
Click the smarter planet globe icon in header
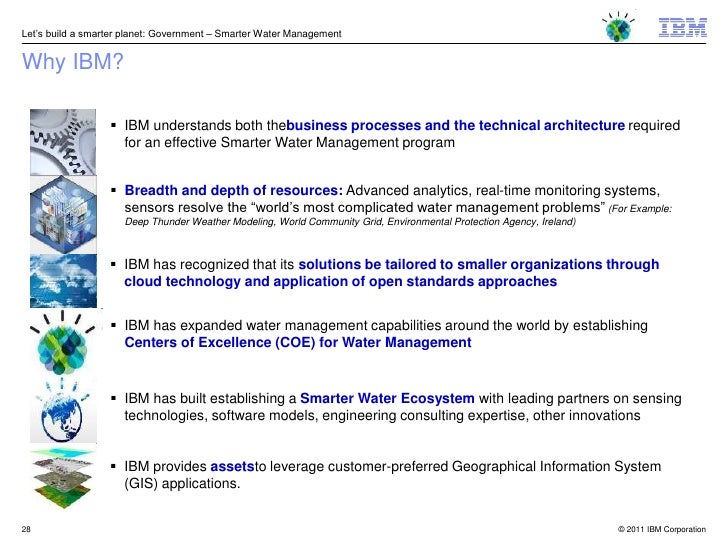coord(618,26)
